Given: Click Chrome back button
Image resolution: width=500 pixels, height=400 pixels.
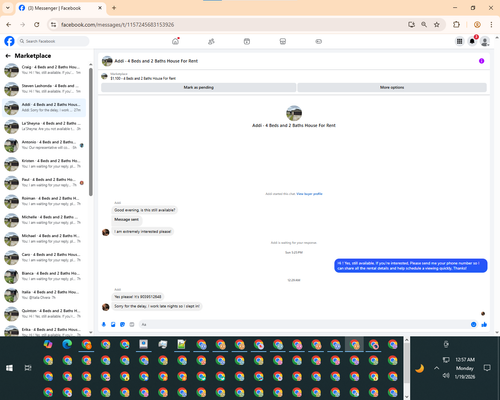Looking at the screenshot, I should point(9,25).
